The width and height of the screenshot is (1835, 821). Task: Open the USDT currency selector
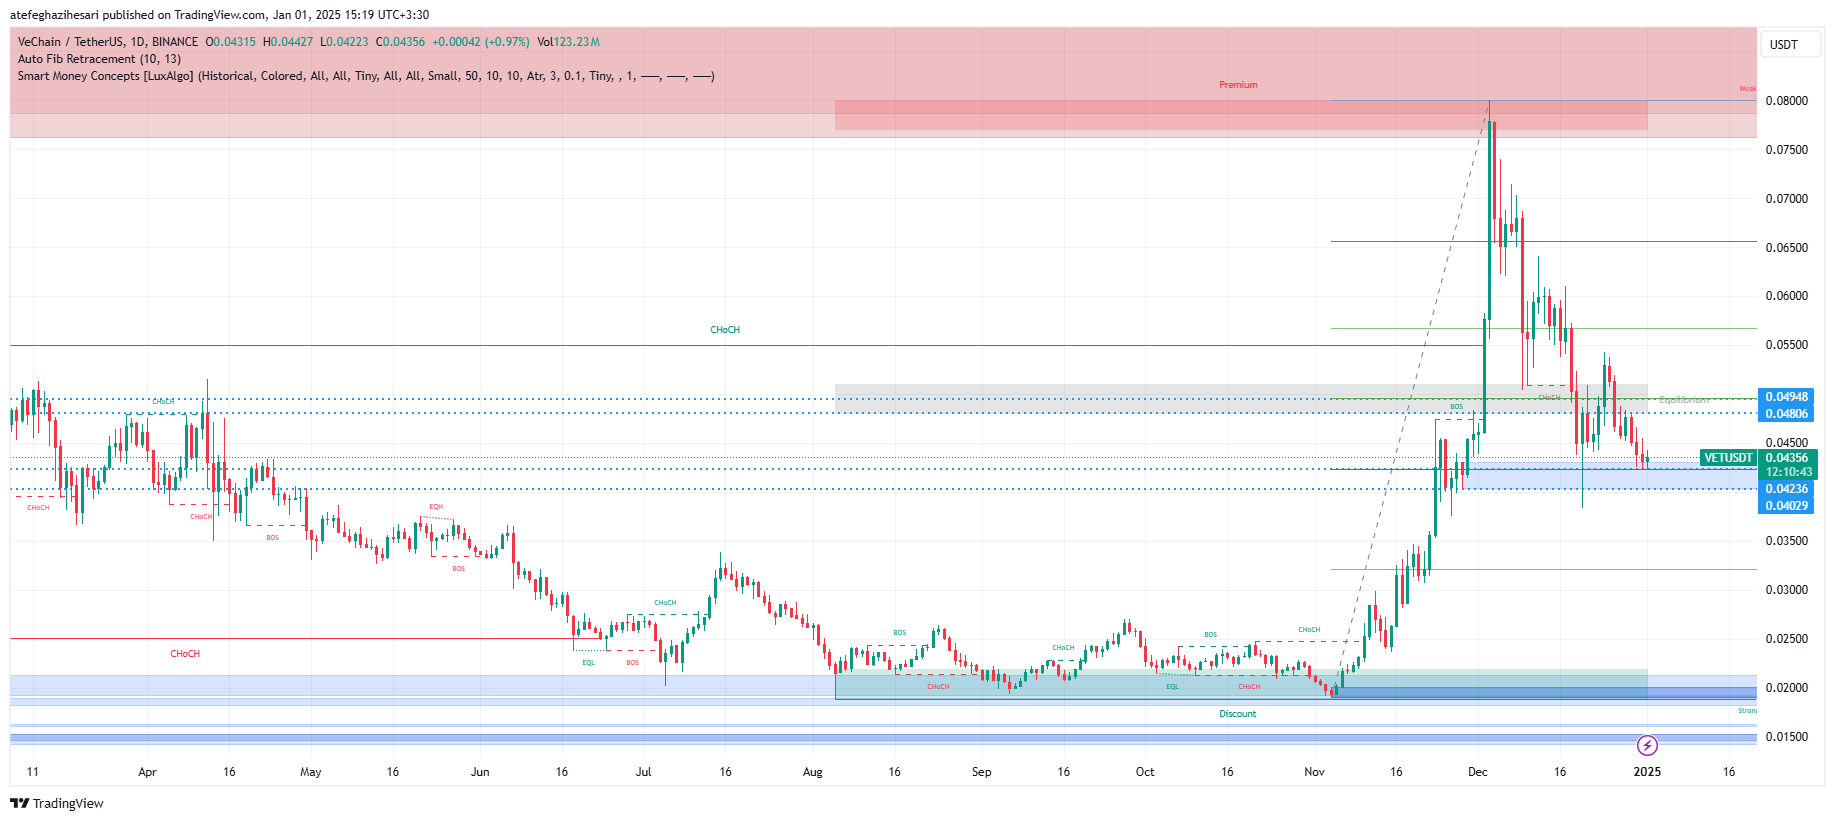tap(1790, 44)
